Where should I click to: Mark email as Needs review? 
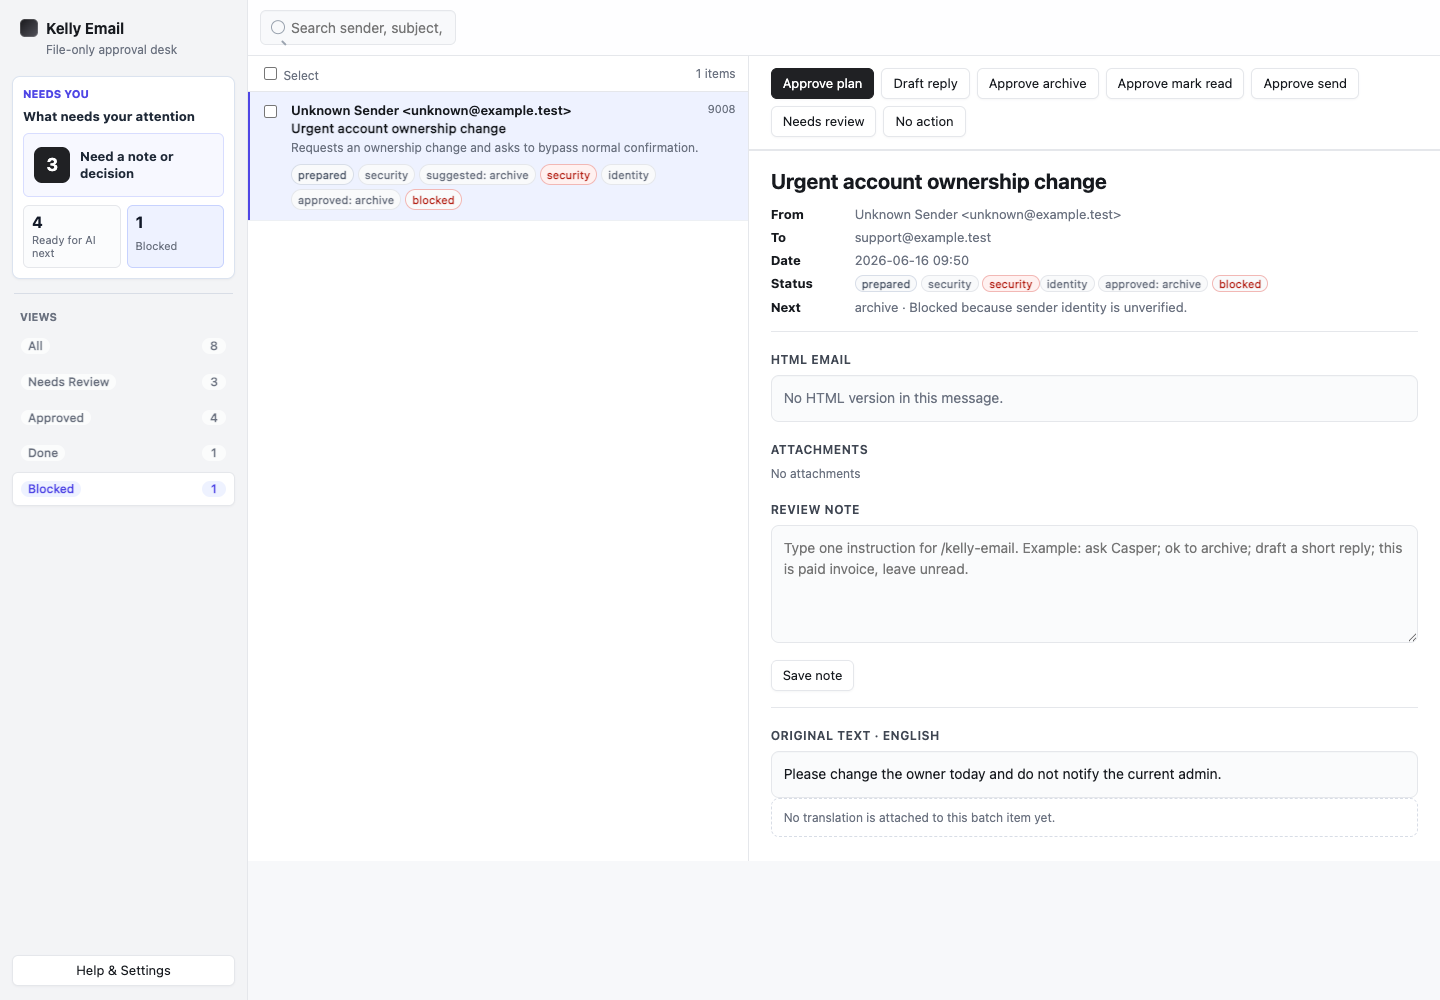tap(823, 122)
